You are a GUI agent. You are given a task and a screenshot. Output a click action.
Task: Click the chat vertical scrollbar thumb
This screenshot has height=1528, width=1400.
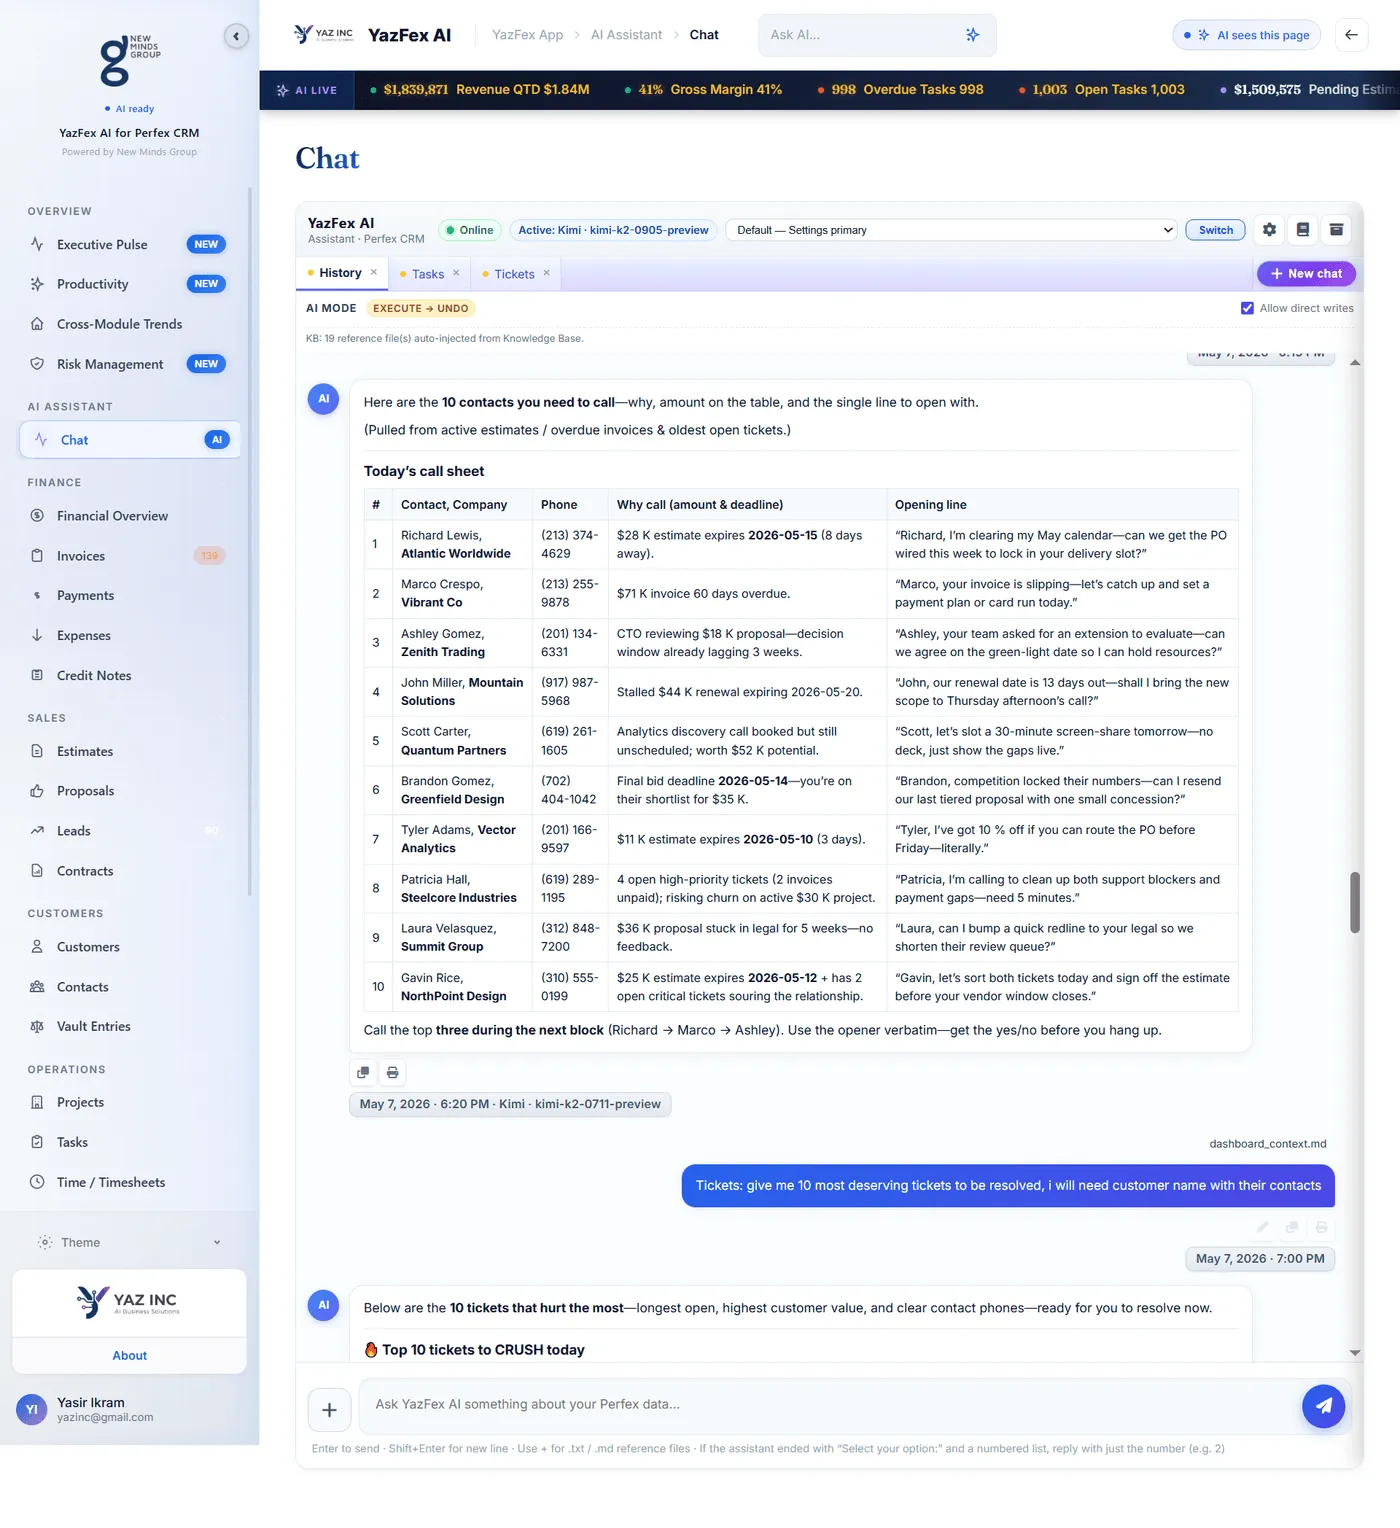click(1355, 902)
